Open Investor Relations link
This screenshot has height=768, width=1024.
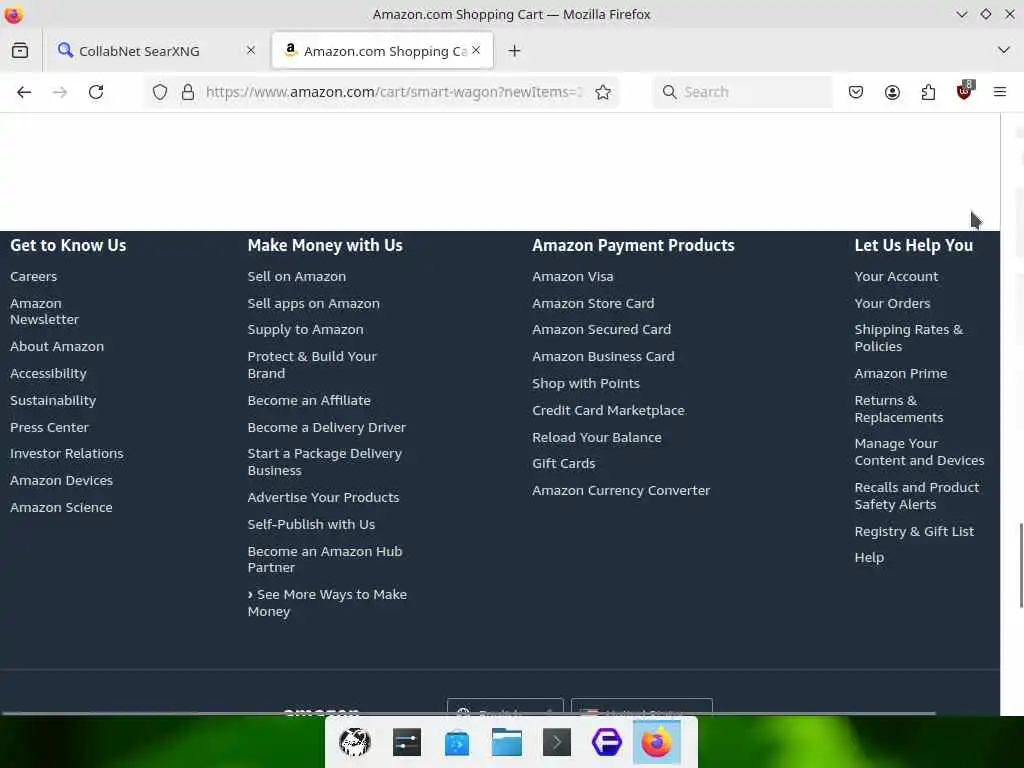tap(67, 453)
